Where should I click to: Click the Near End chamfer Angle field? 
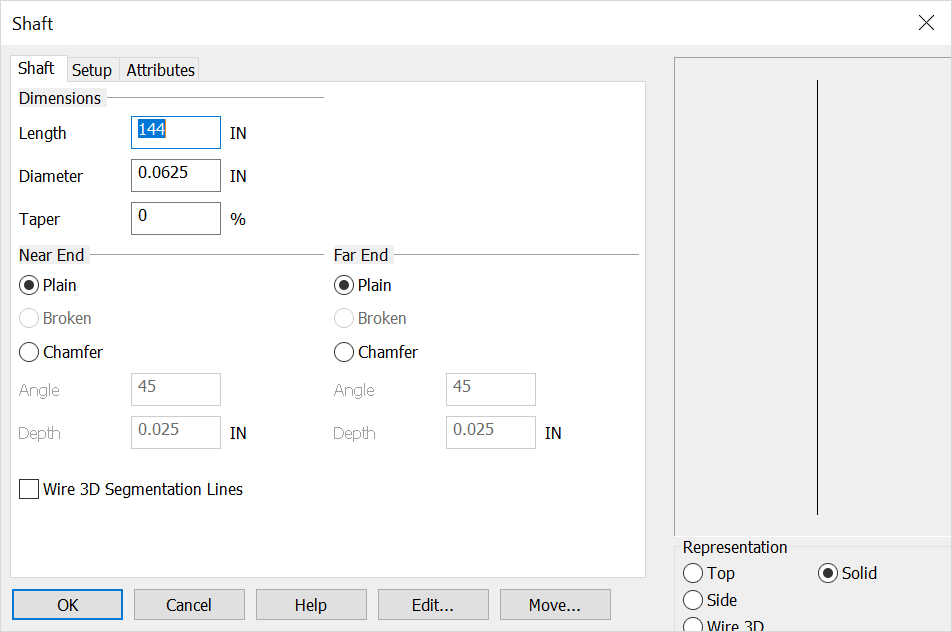[175, 389]
